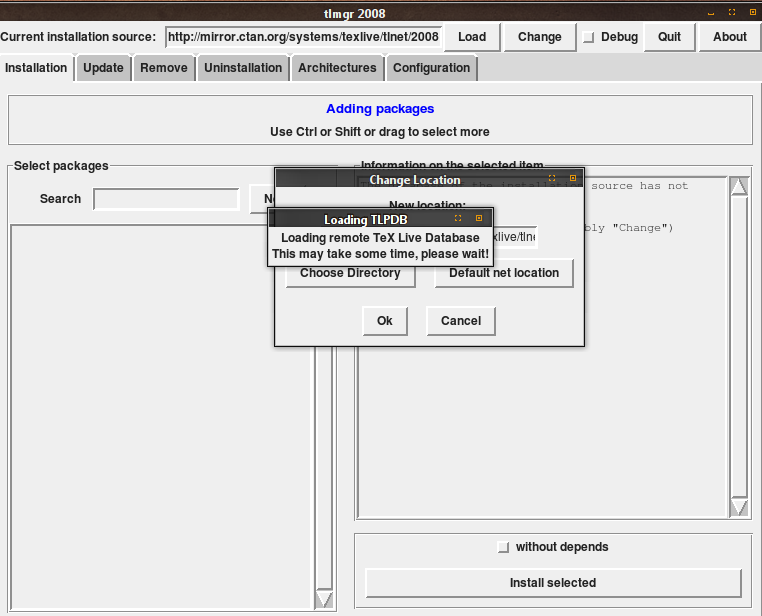Go to the Uninstallation tab
This screenshot has height=616, width=762.
243,68
